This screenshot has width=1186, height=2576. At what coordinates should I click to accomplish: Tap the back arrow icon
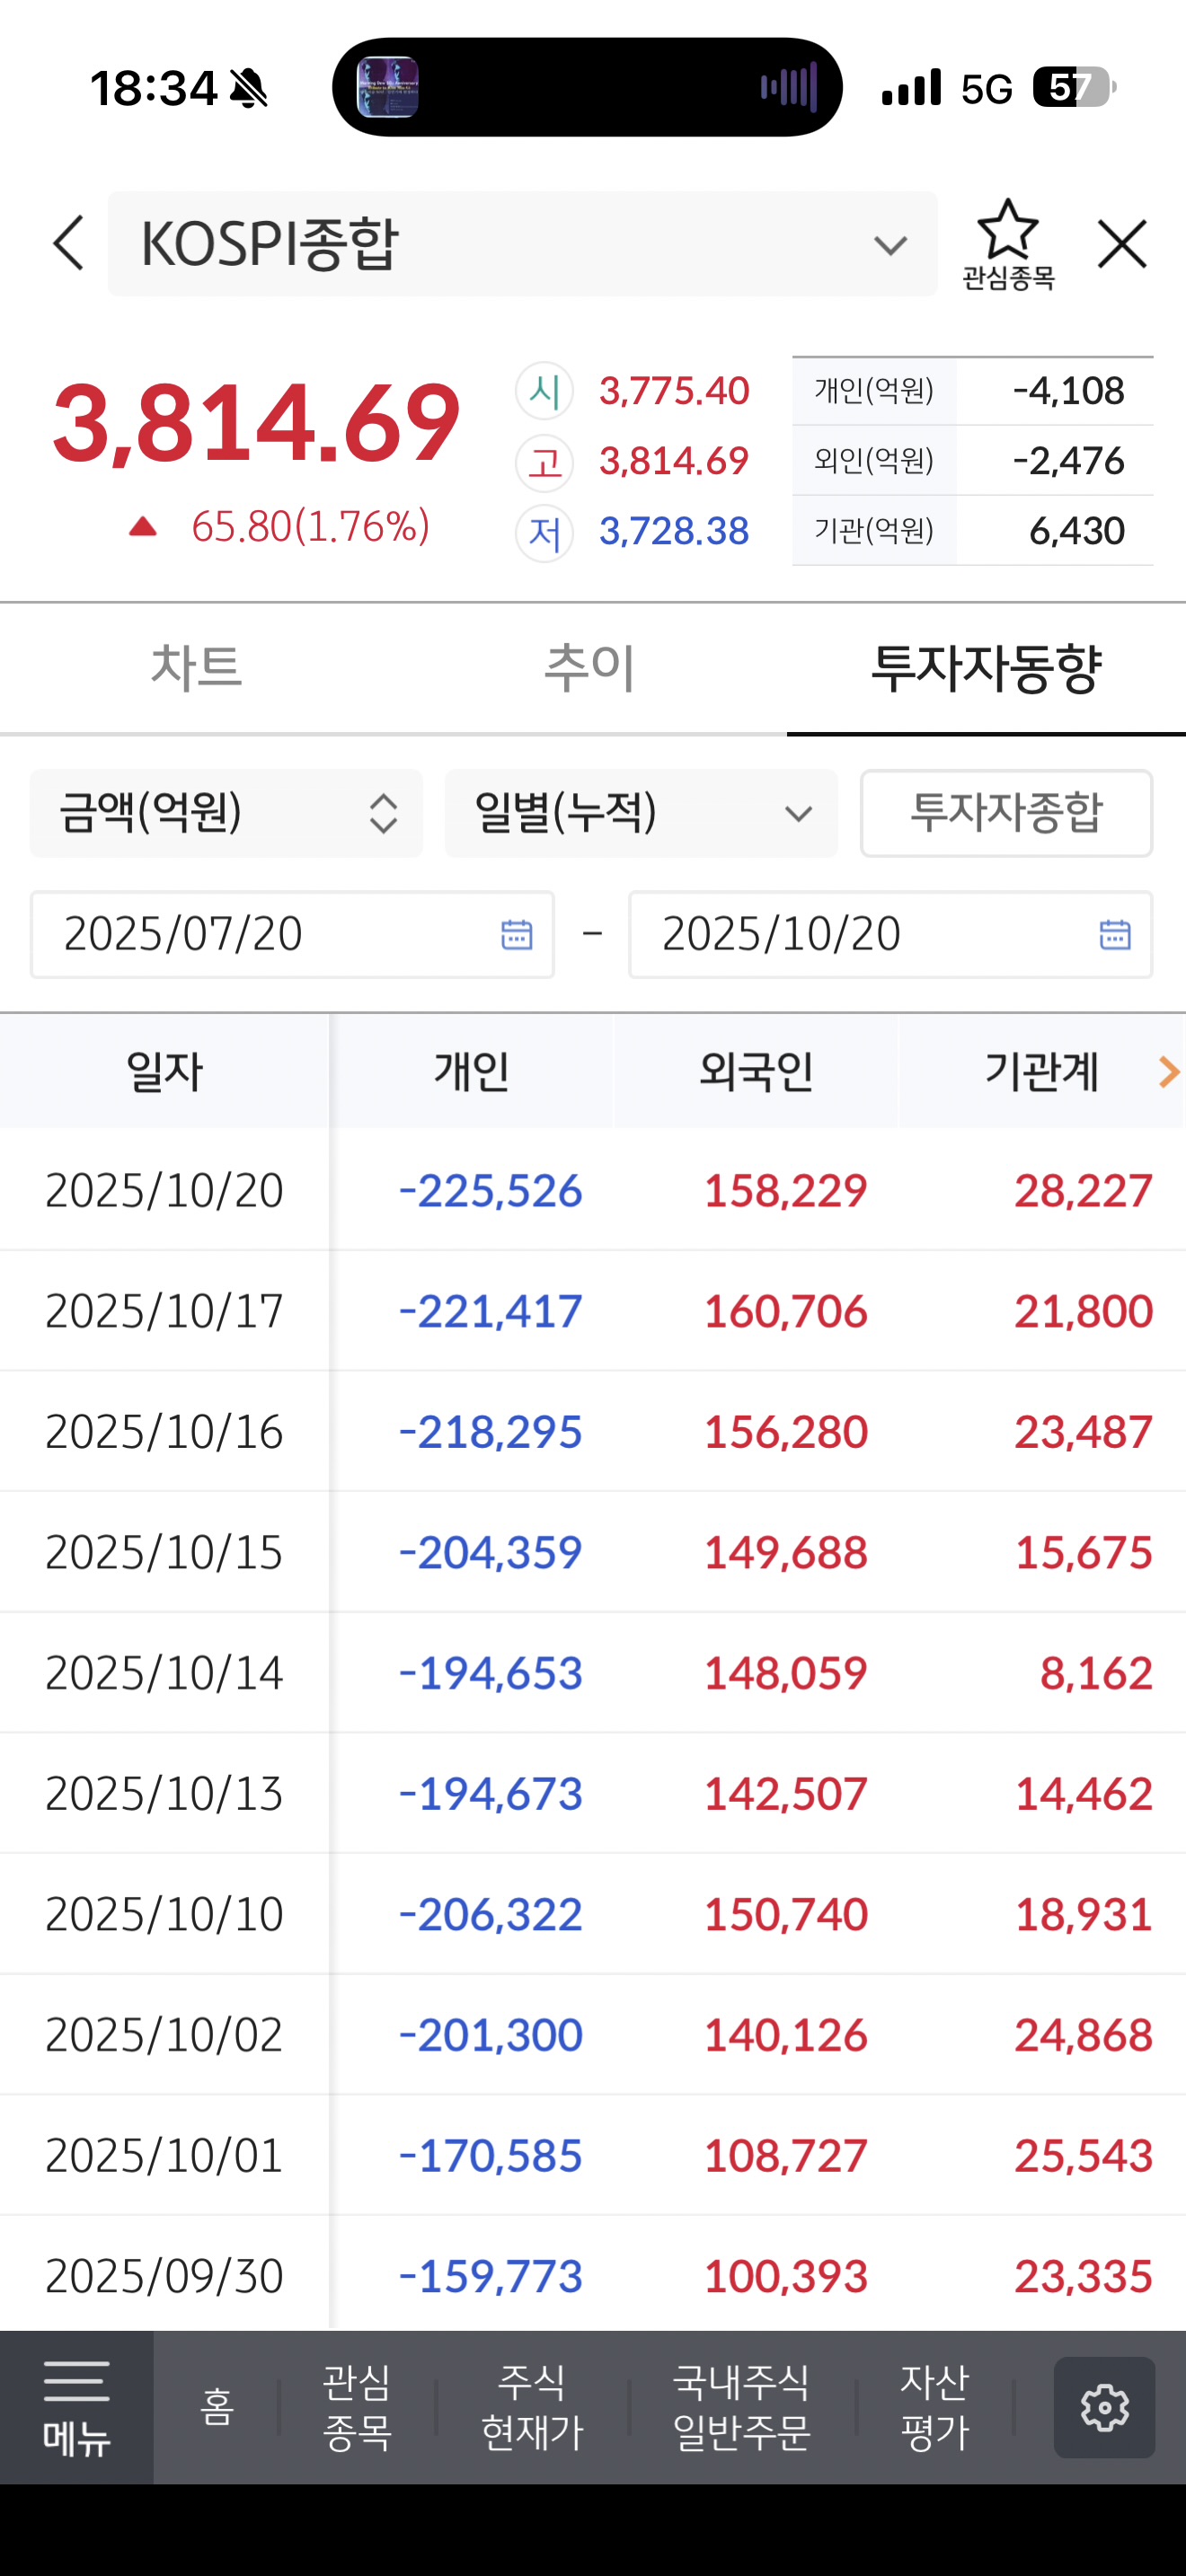pos(68,243)
